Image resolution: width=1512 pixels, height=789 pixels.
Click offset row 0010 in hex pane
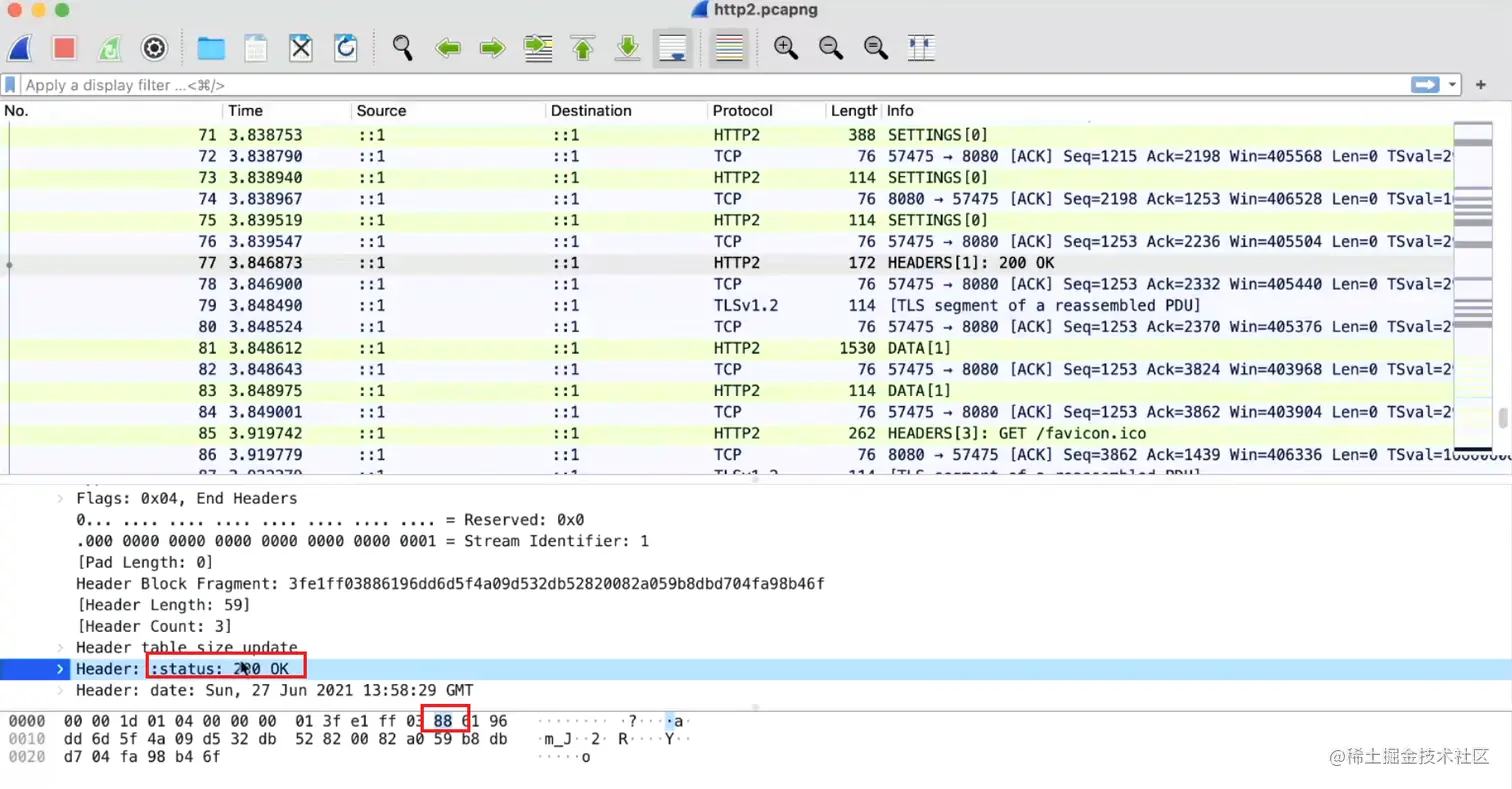pyautogui.click(x=25, y=739)
